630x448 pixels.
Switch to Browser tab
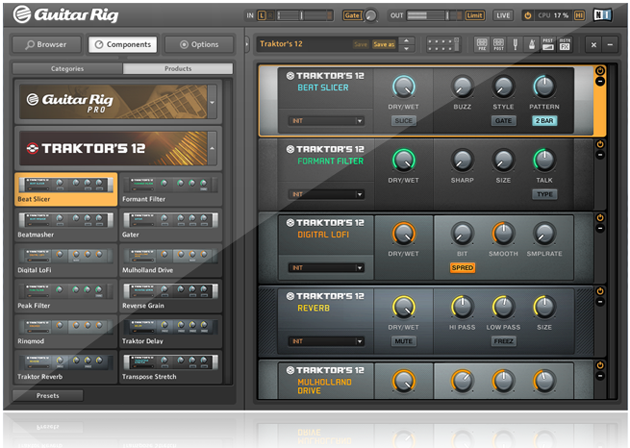(x=47, y=44)
